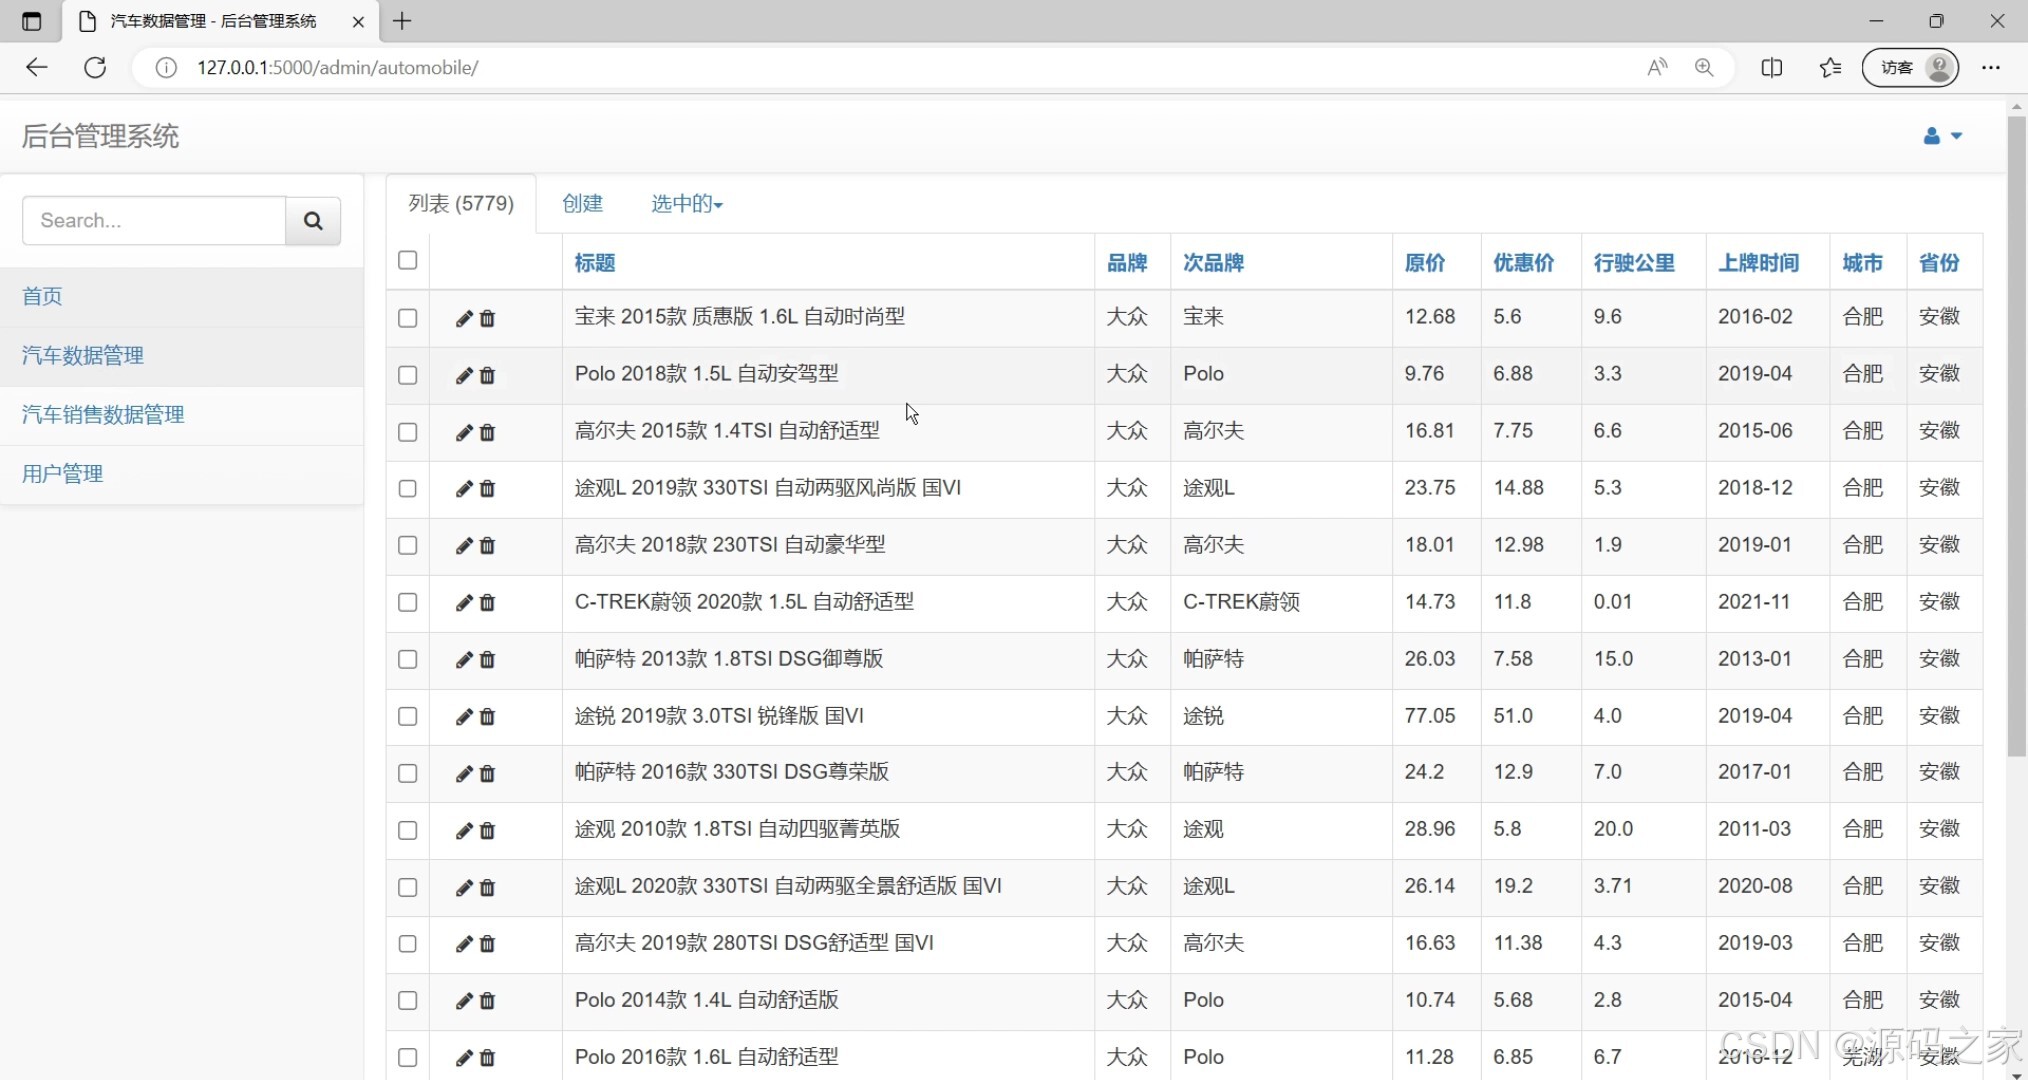Refresh the browser page

[x=95, y=68]
